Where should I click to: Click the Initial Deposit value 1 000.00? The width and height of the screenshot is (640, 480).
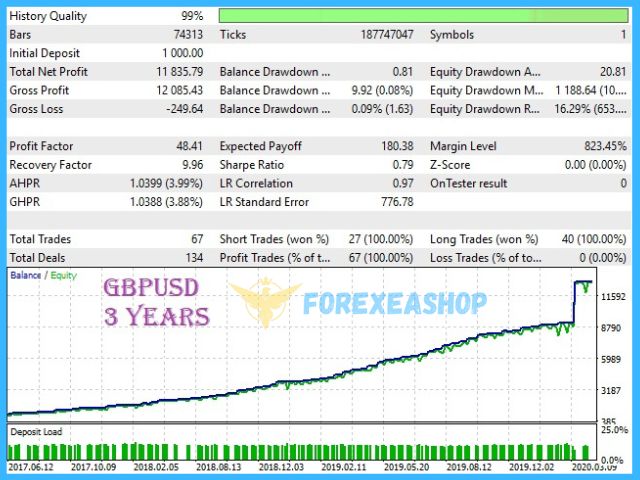182,53
